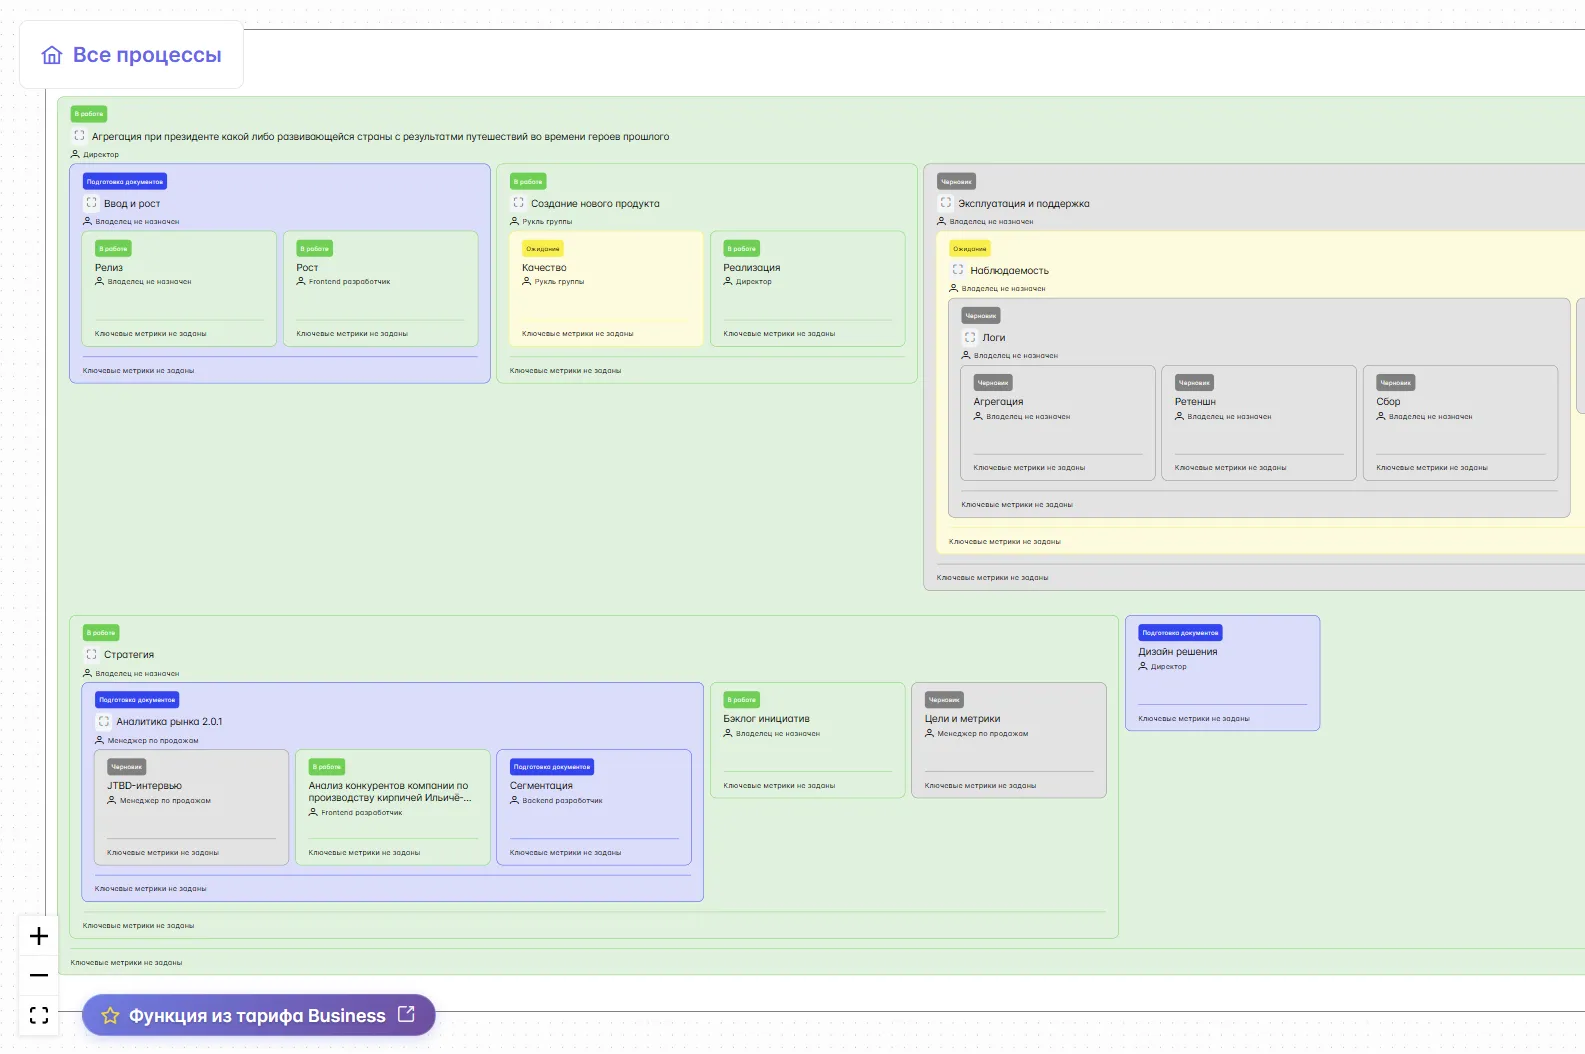This screenshot has height=1054, width=1585.
Task: Go to Все процессы breadcrumb label
Action: tap(147, 55)
